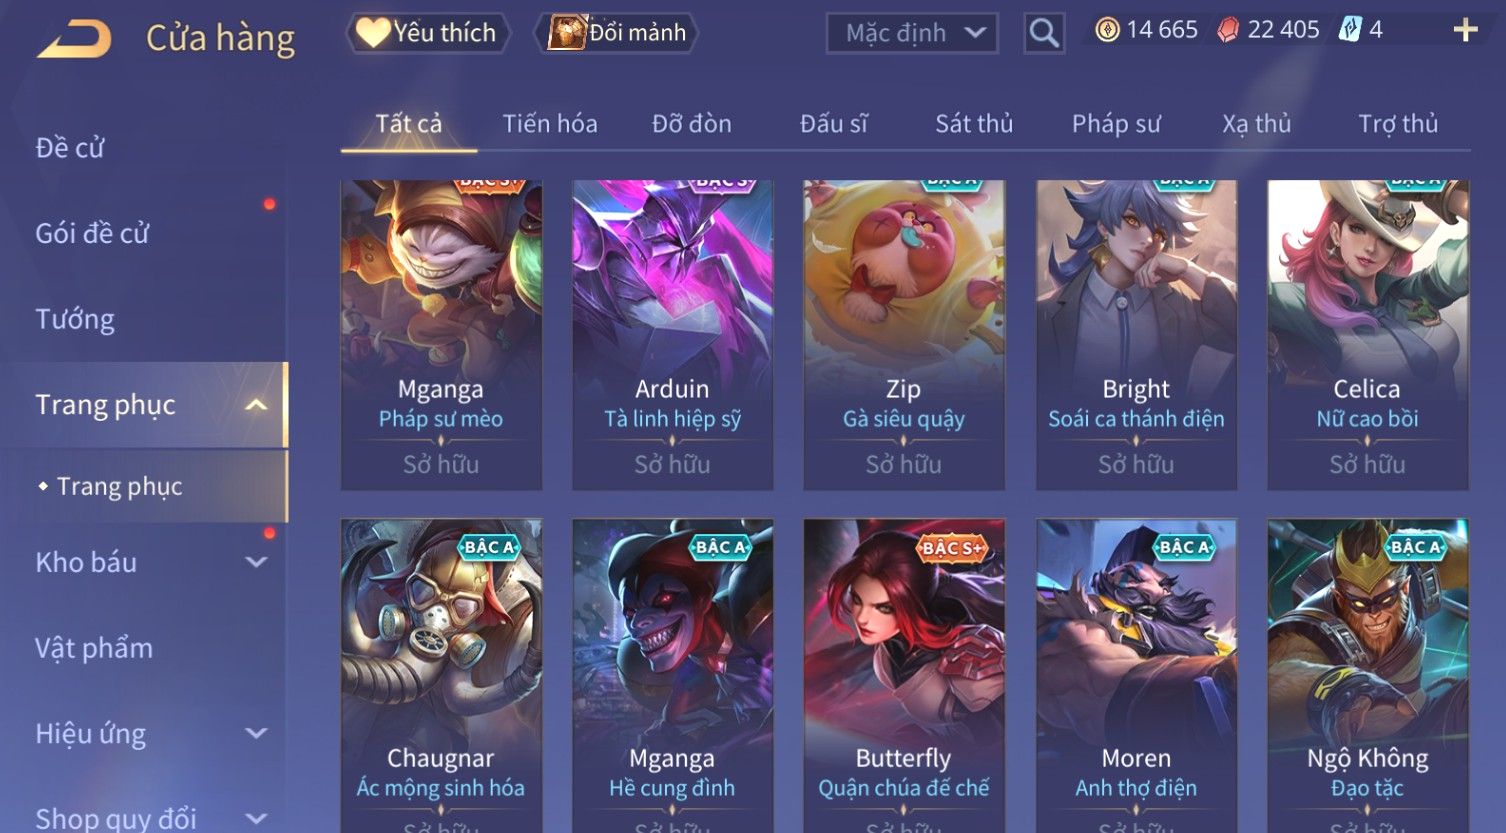Open the Mặc định sort dropdown
This screenshot has height=833, width=1506.
coord(912,33)
